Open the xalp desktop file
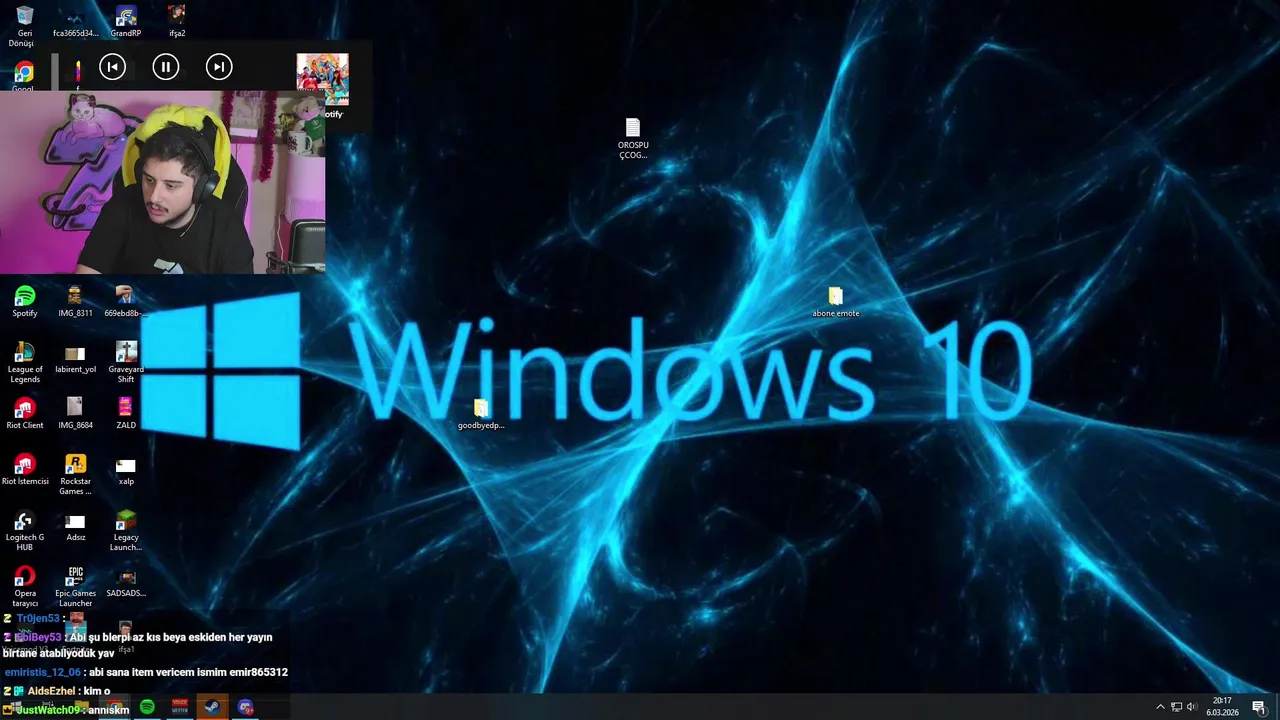The width and height of the screenshot is (1280, 720). pyautogui.click(x=125, y=472)
